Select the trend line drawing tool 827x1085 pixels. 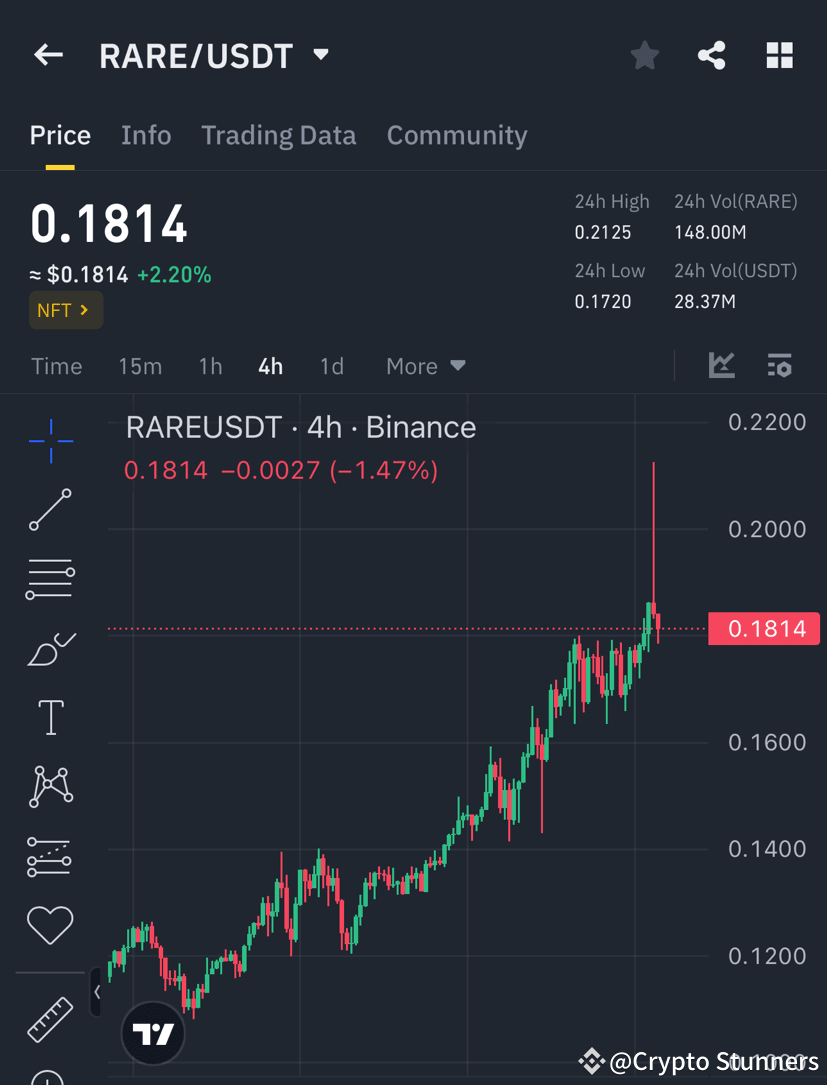50,510
